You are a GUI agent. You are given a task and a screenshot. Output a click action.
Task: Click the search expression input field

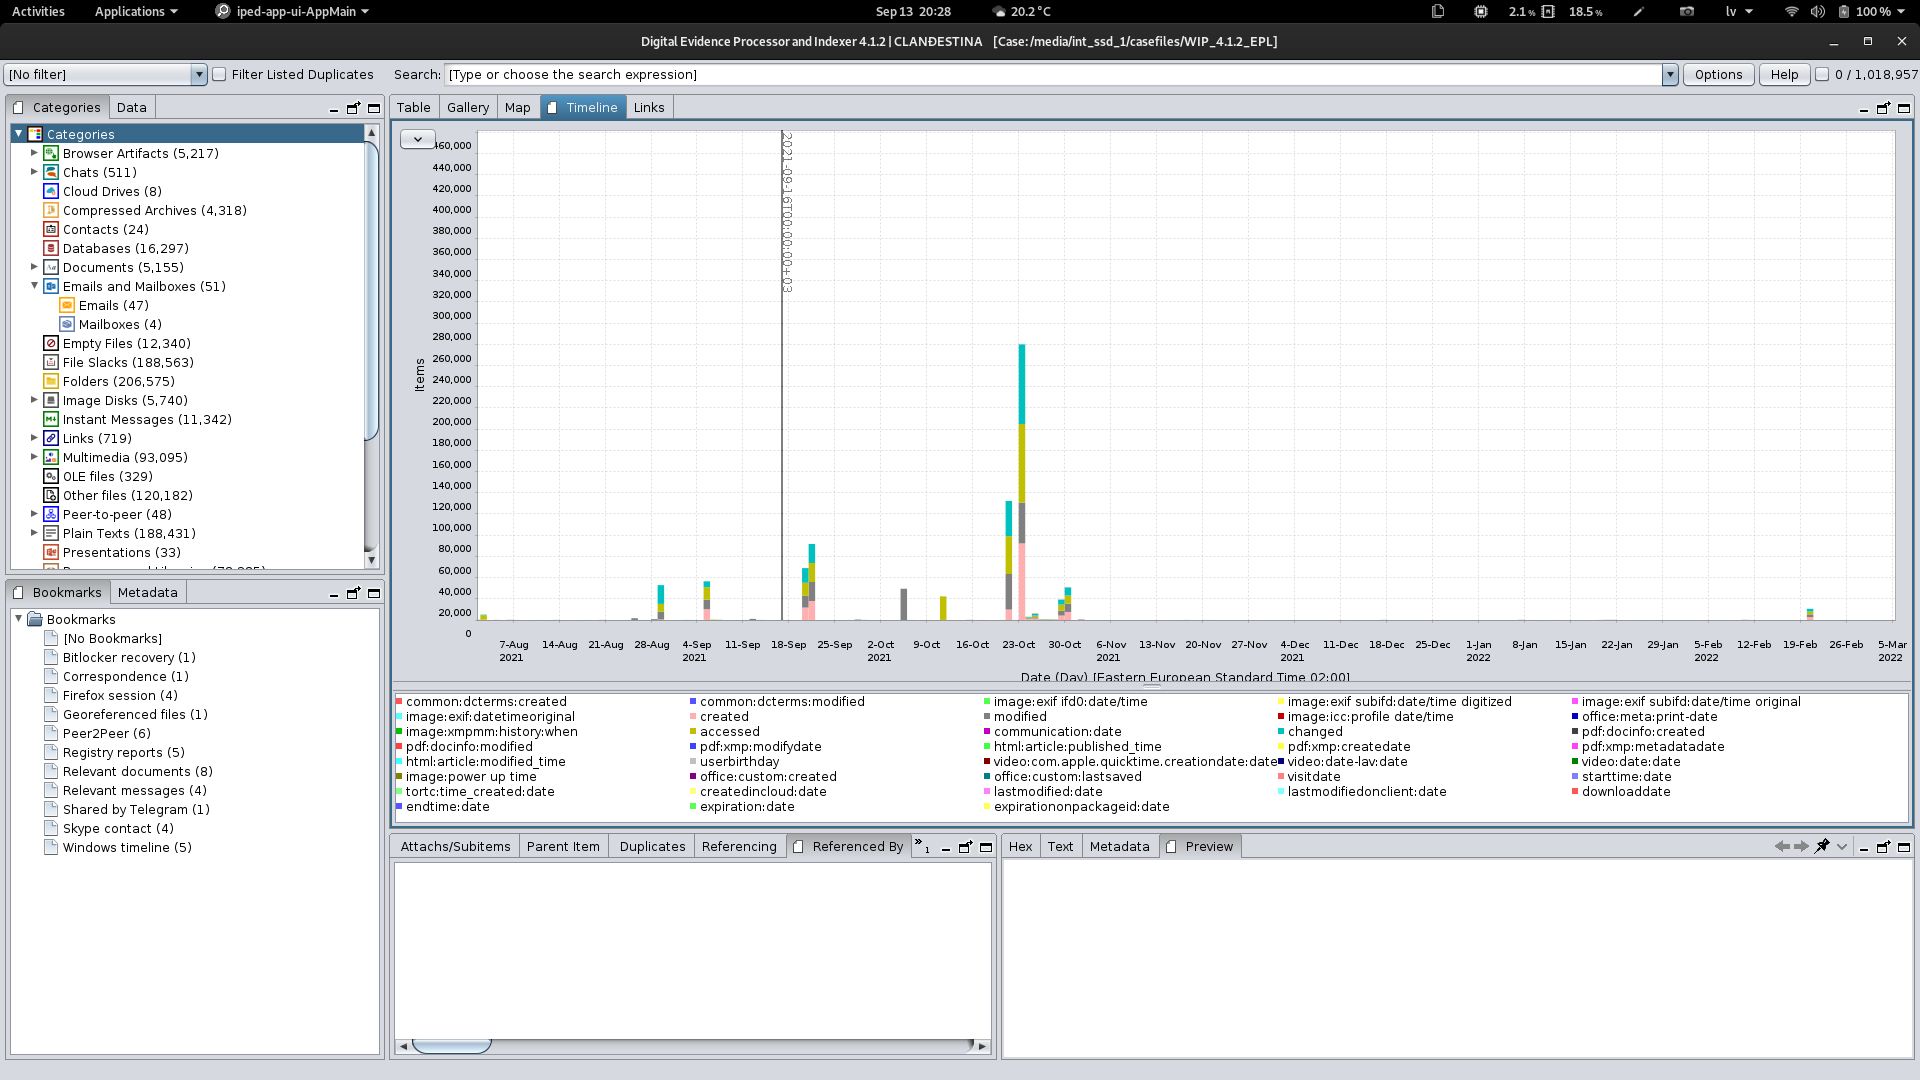(1050, 74)
